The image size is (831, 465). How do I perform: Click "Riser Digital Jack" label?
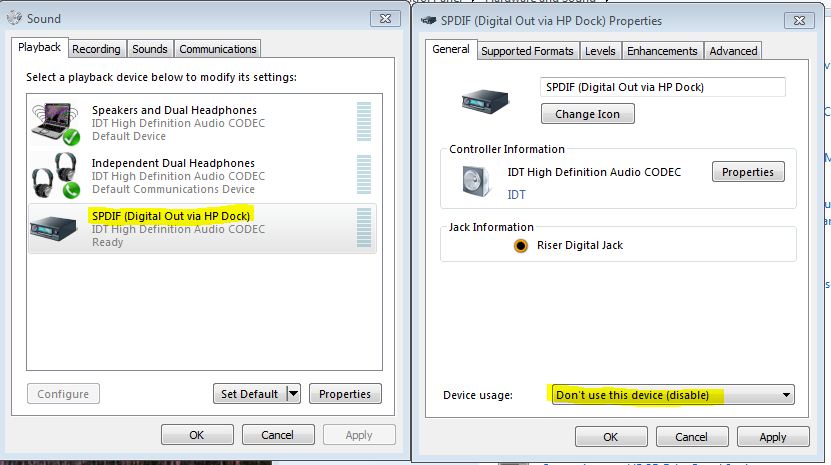(x=580, y=245)
